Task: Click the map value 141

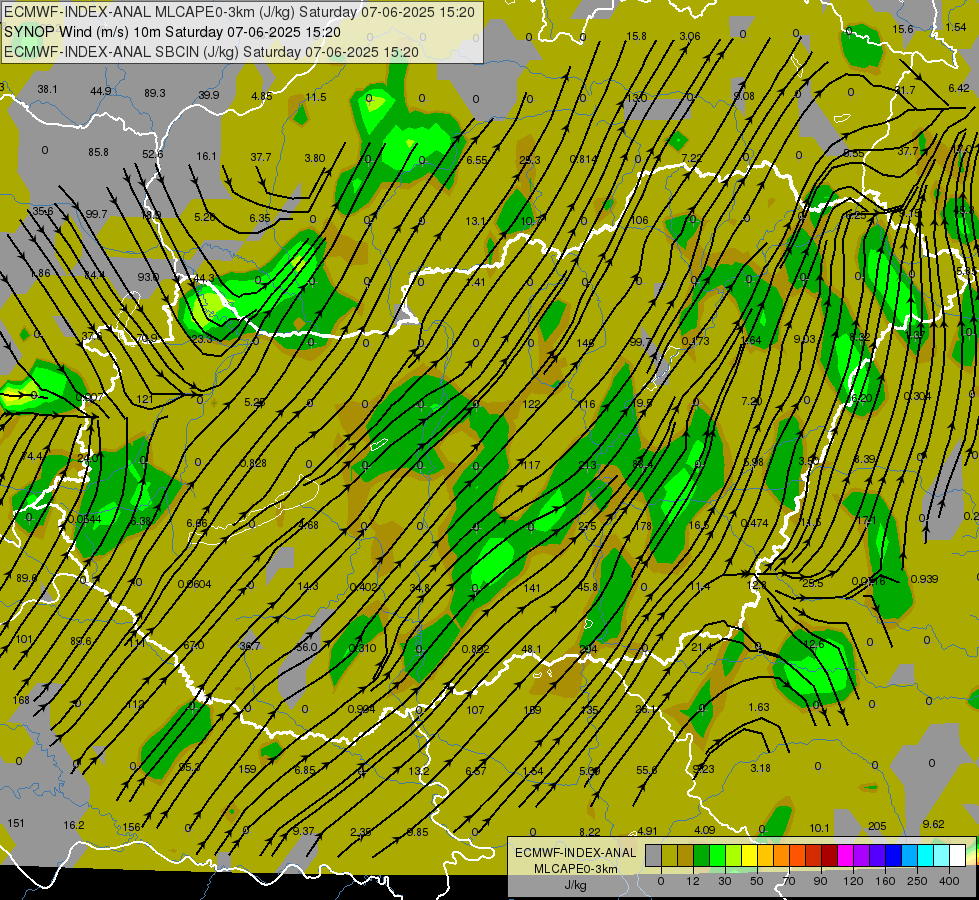Action: 532,588
